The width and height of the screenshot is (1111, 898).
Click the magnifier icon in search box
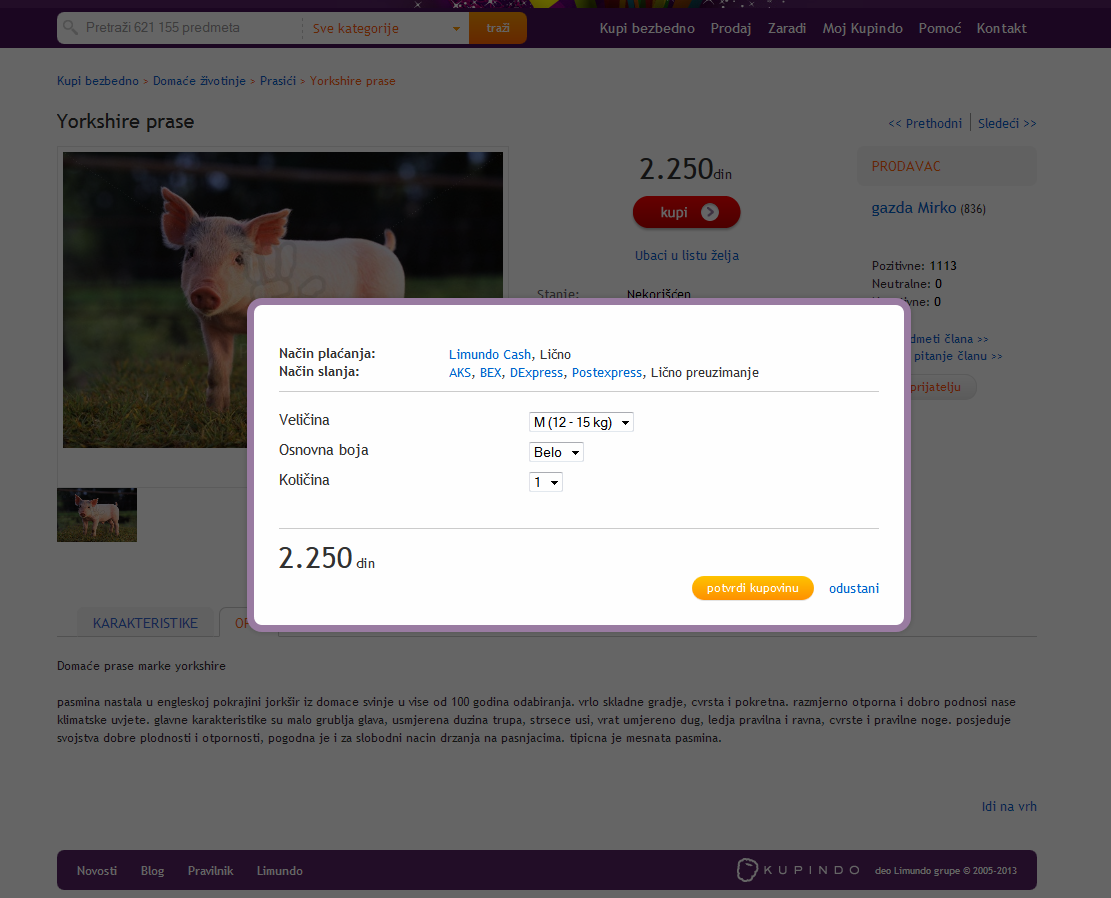coord(70,28)
